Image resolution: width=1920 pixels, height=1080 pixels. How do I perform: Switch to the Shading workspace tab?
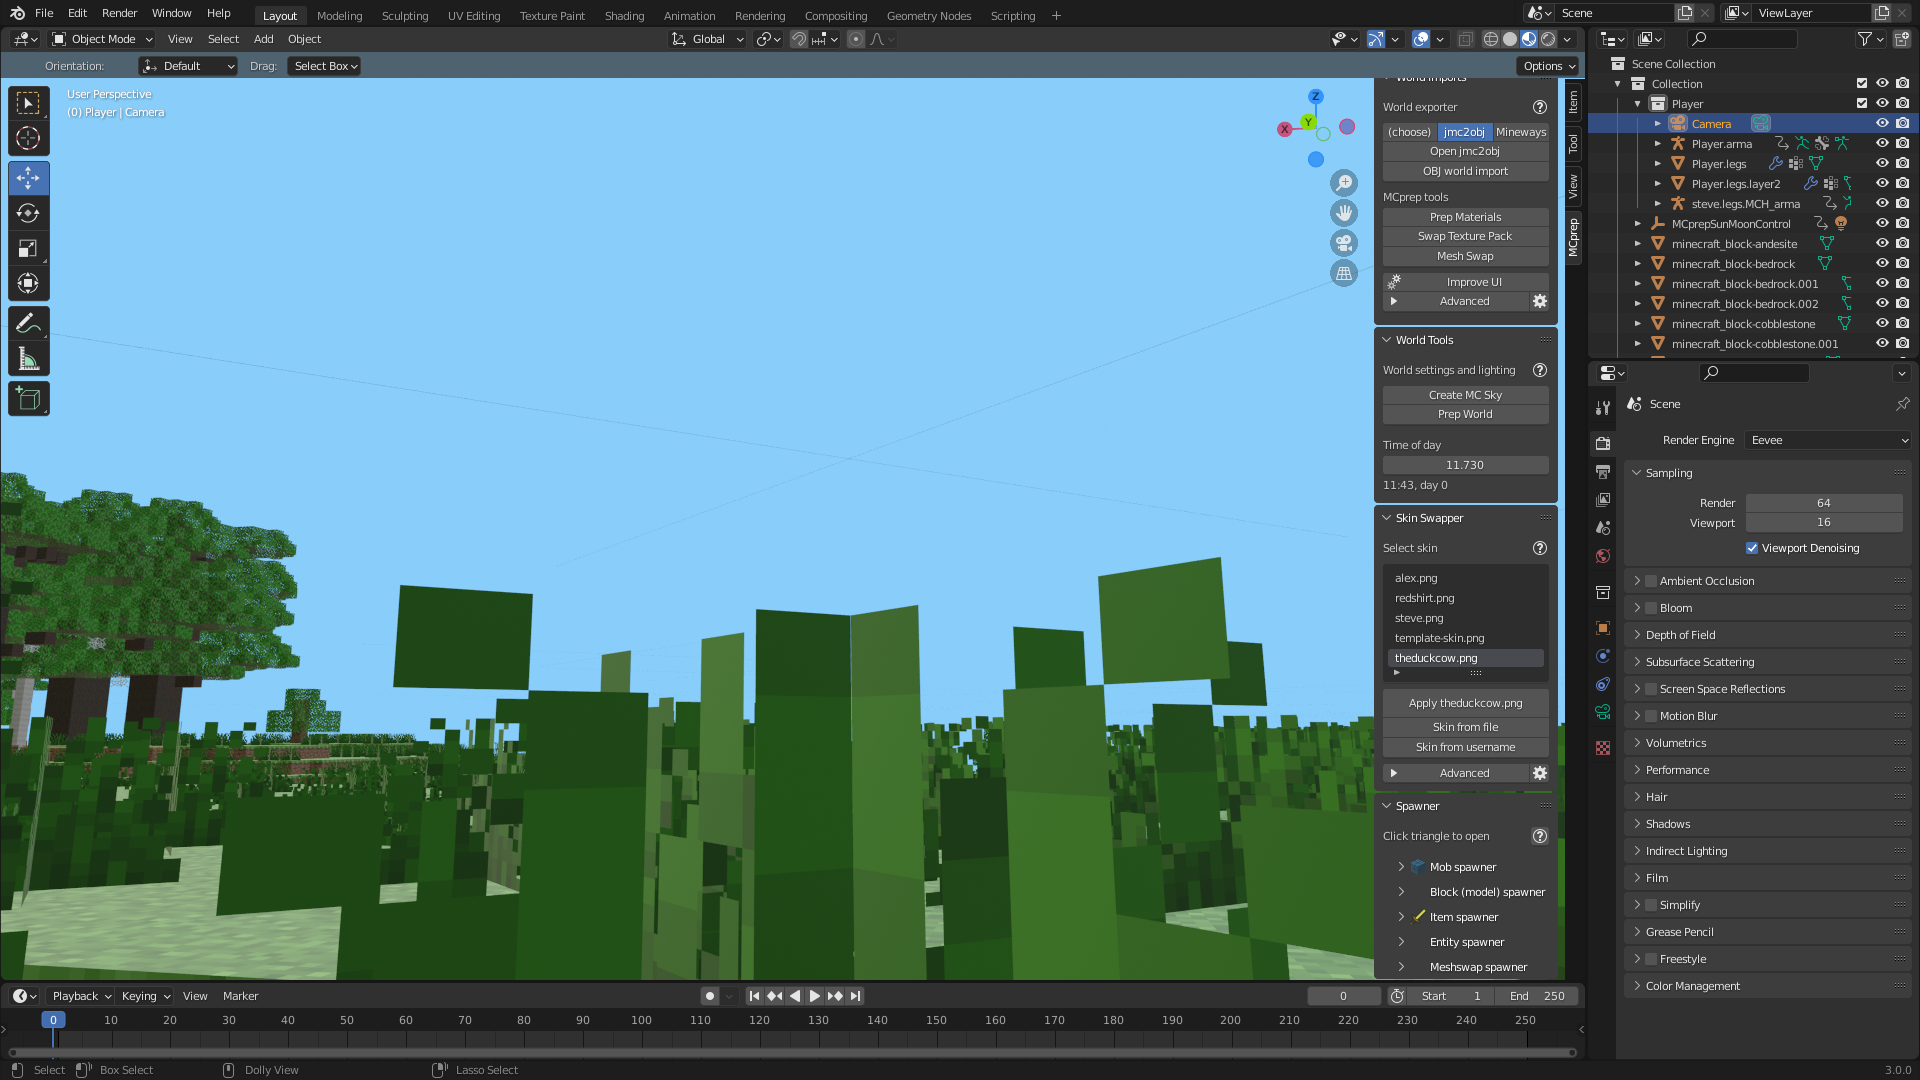[x=624, y=15]
